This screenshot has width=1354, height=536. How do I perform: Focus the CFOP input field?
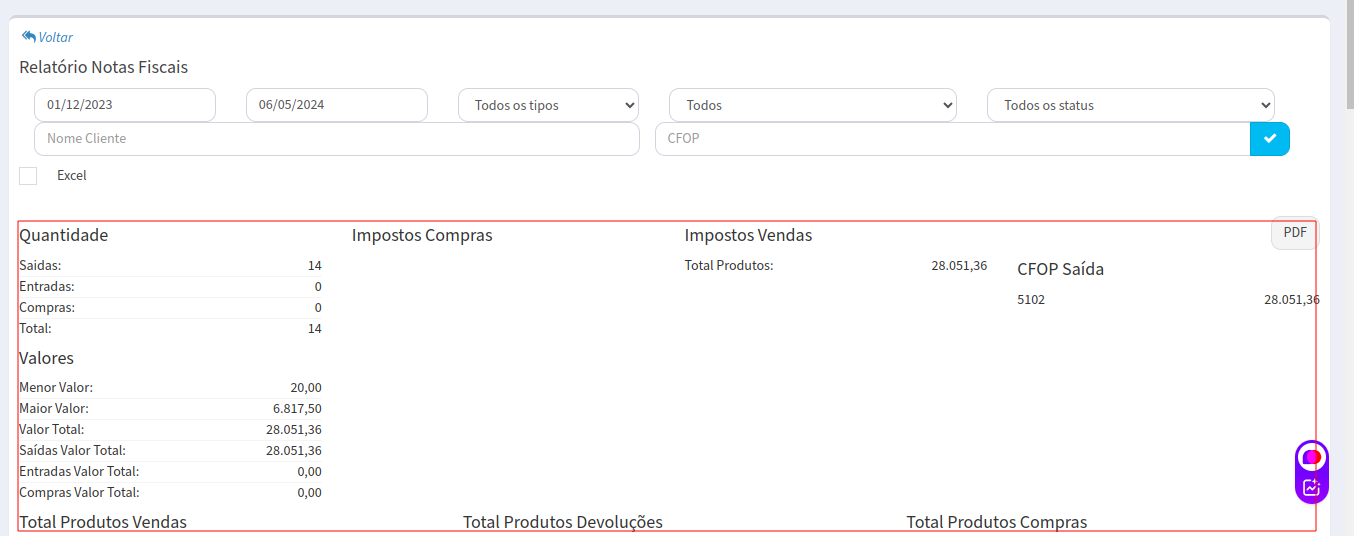coord(952,139)
